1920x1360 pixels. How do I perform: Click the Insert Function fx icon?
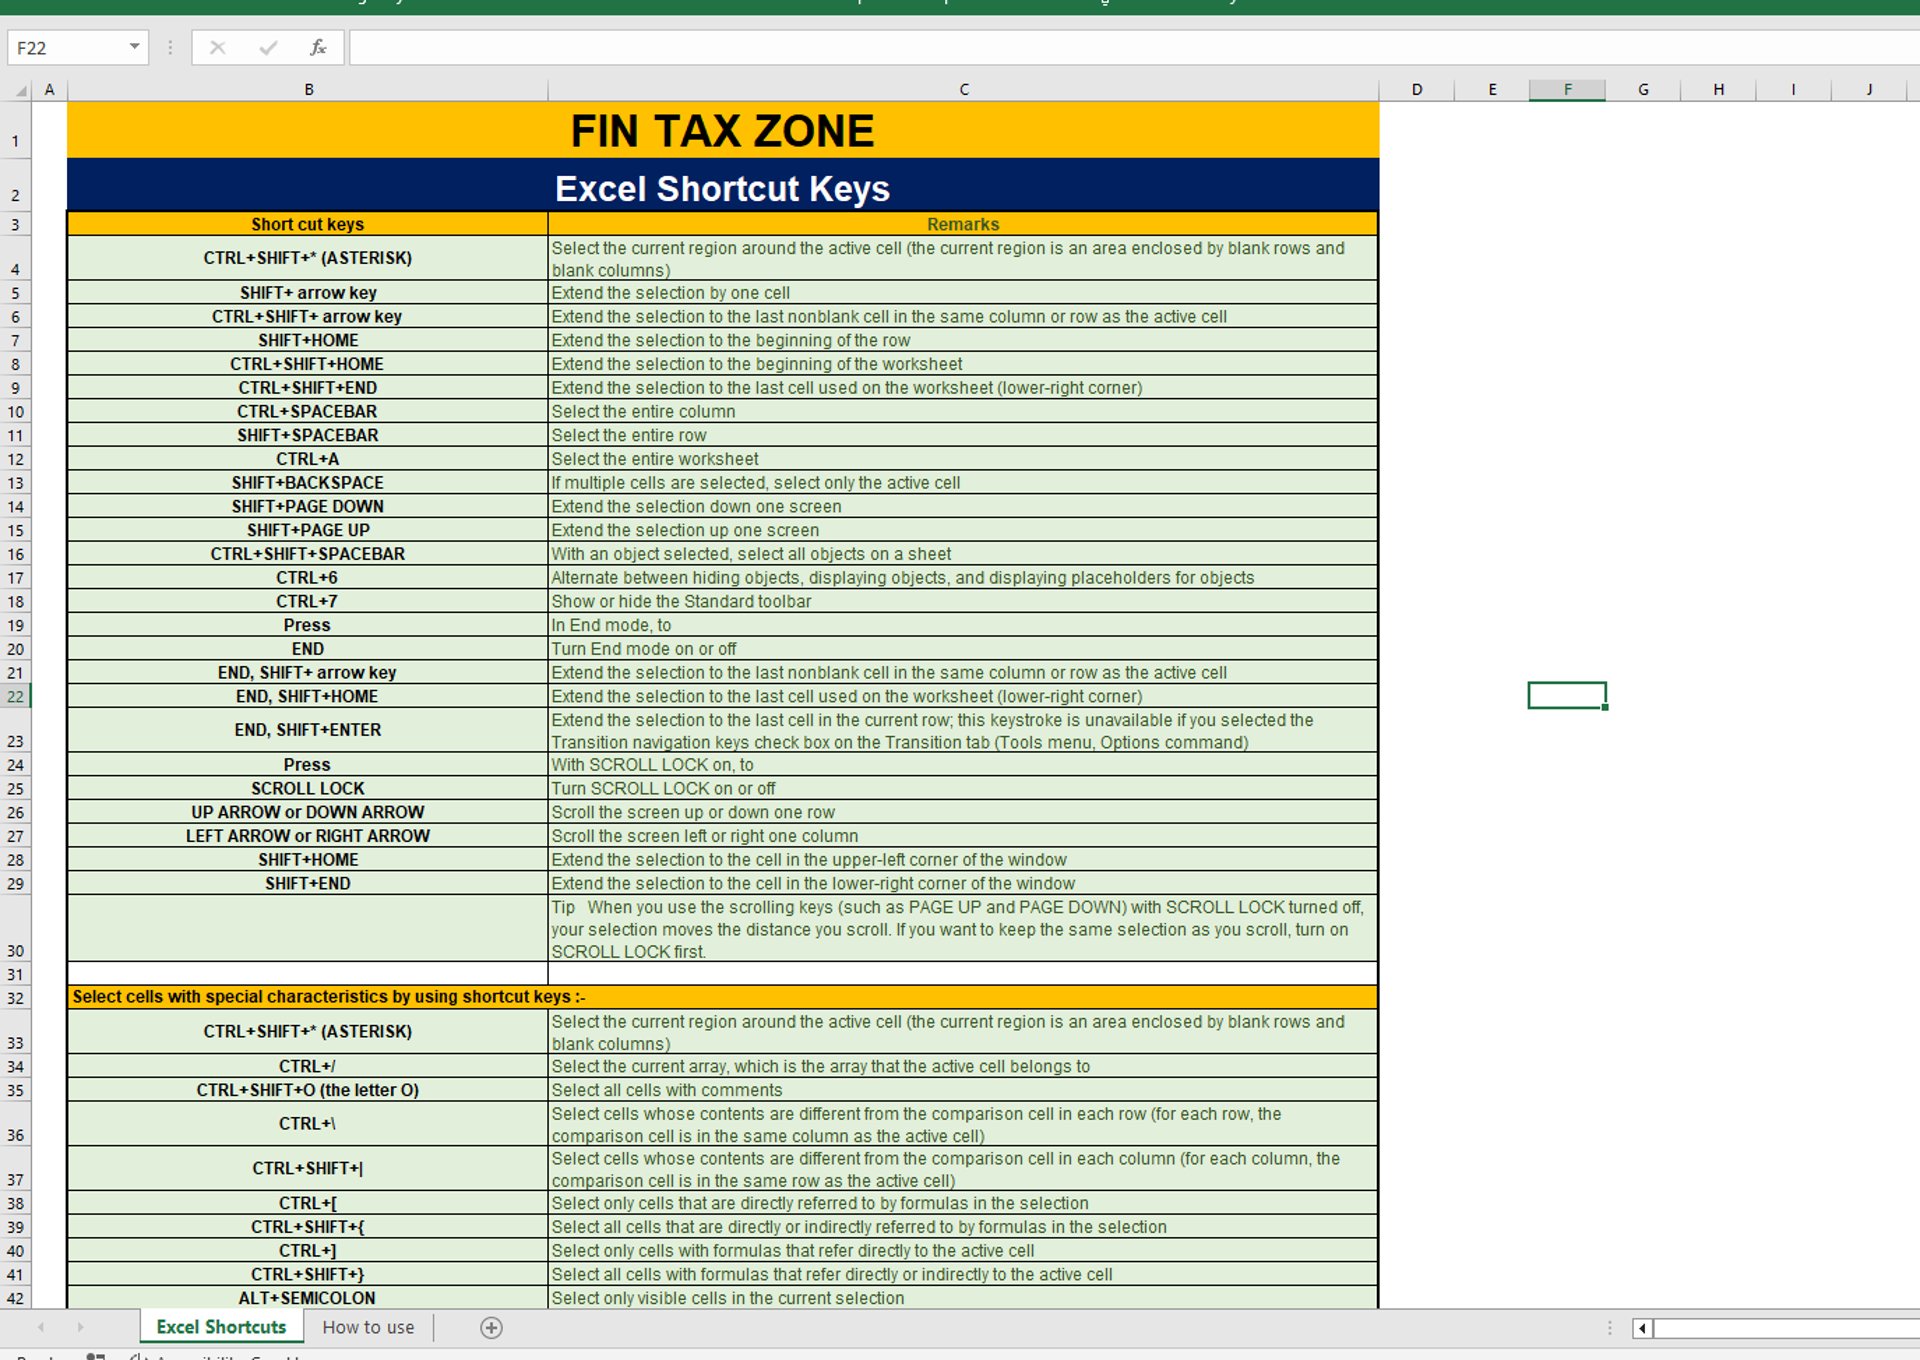point(318,47)
